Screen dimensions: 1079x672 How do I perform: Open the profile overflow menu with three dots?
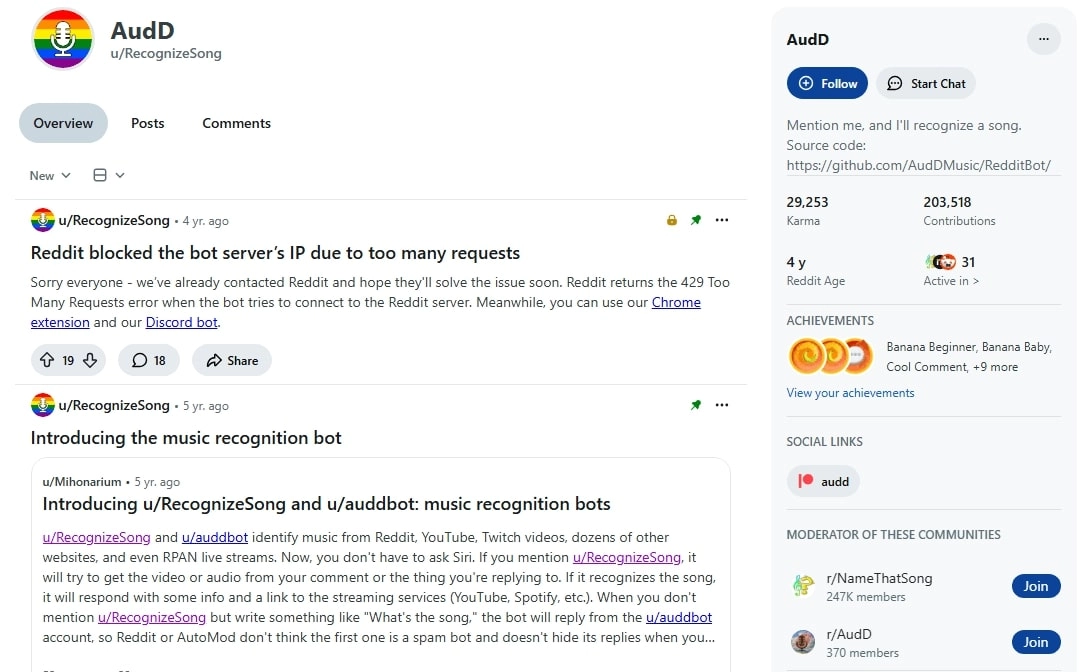pos(1043,39)
